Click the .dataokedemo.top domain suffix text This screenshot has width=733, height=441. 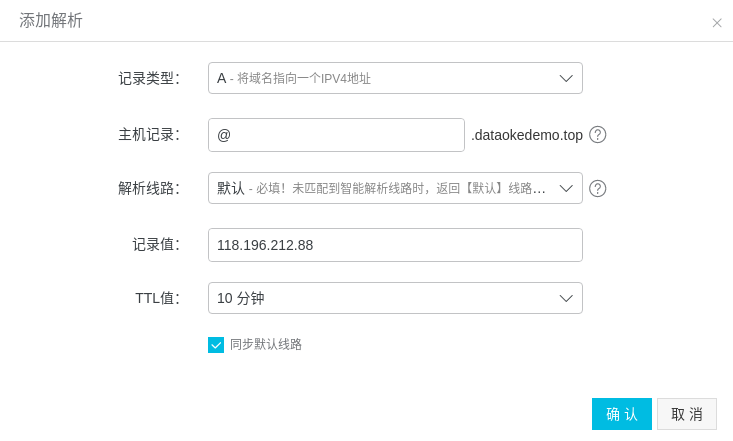coord(527,135)
